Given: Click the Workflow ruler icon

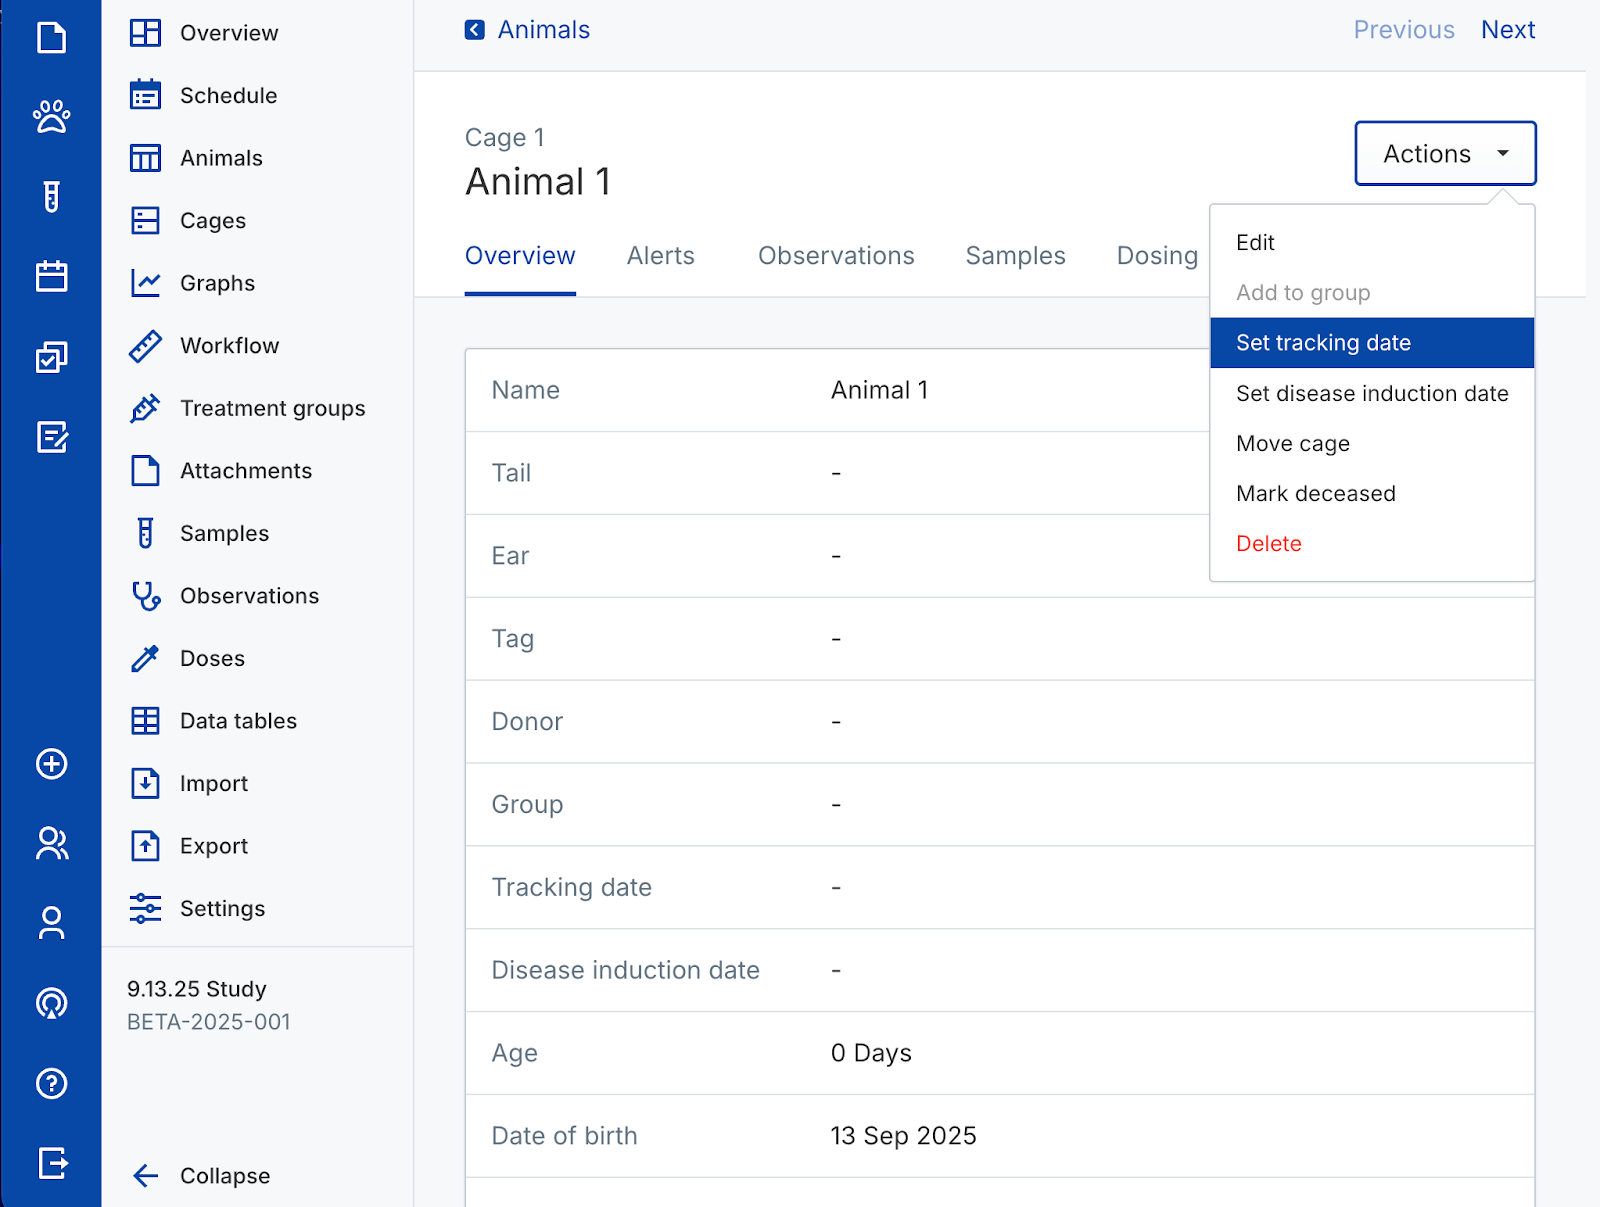Looking at the screenshot, I should coord(145,346).
